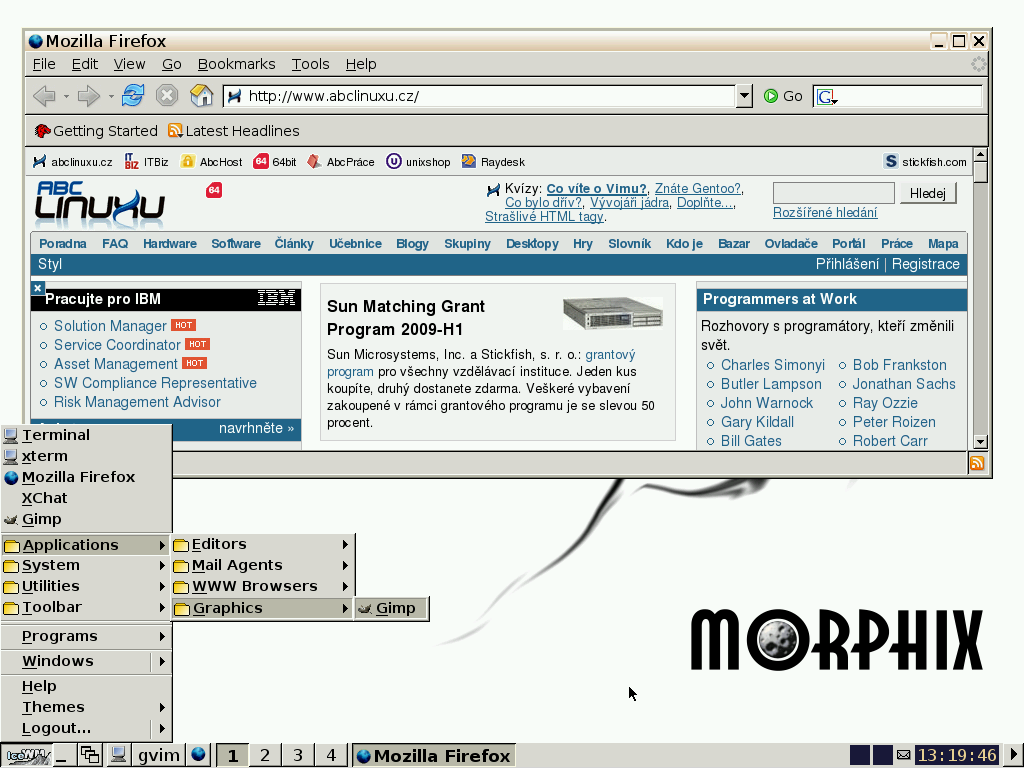Open the Bookmarks menu in Firefox
This screenshot has width=1024, height=768.
[x=236, y=64]
